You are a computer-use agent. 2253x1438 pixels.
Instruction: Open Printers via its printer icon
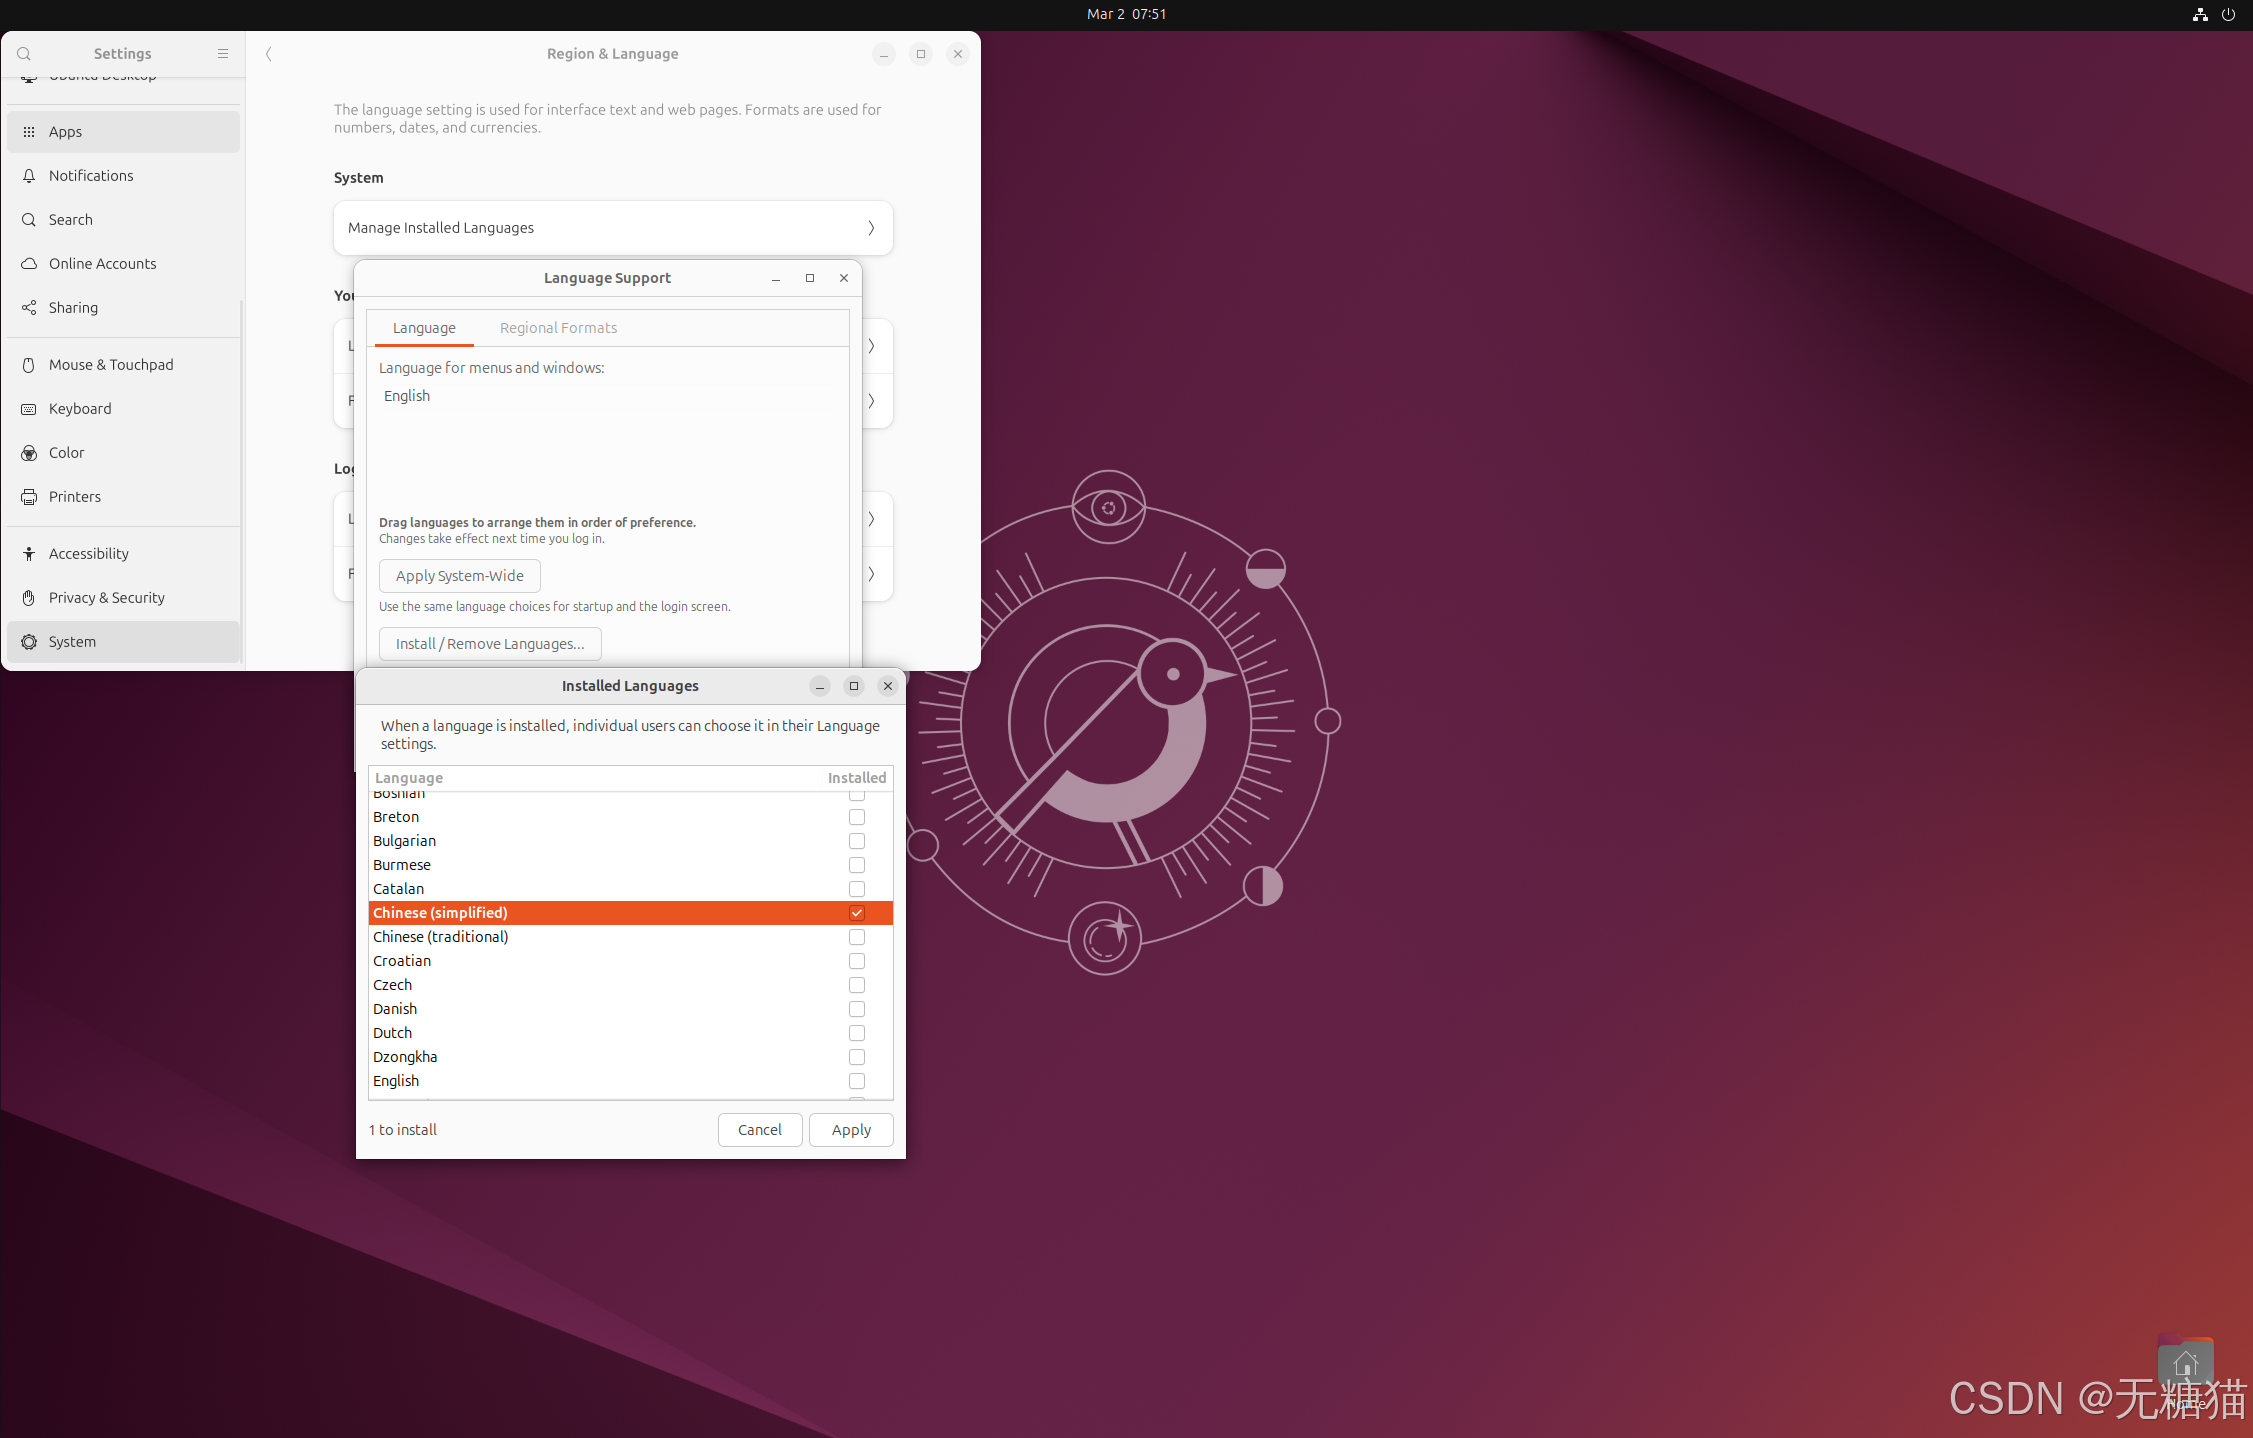pyautogui.click(x=29, y=497)
